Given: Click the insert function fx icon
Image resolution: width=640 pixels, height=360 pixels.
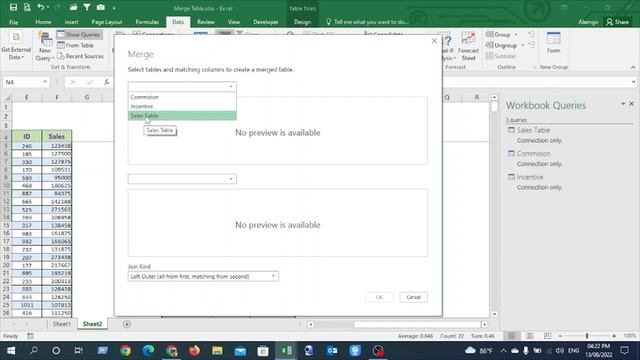Looking at the screenshot, I should [107, 82].
